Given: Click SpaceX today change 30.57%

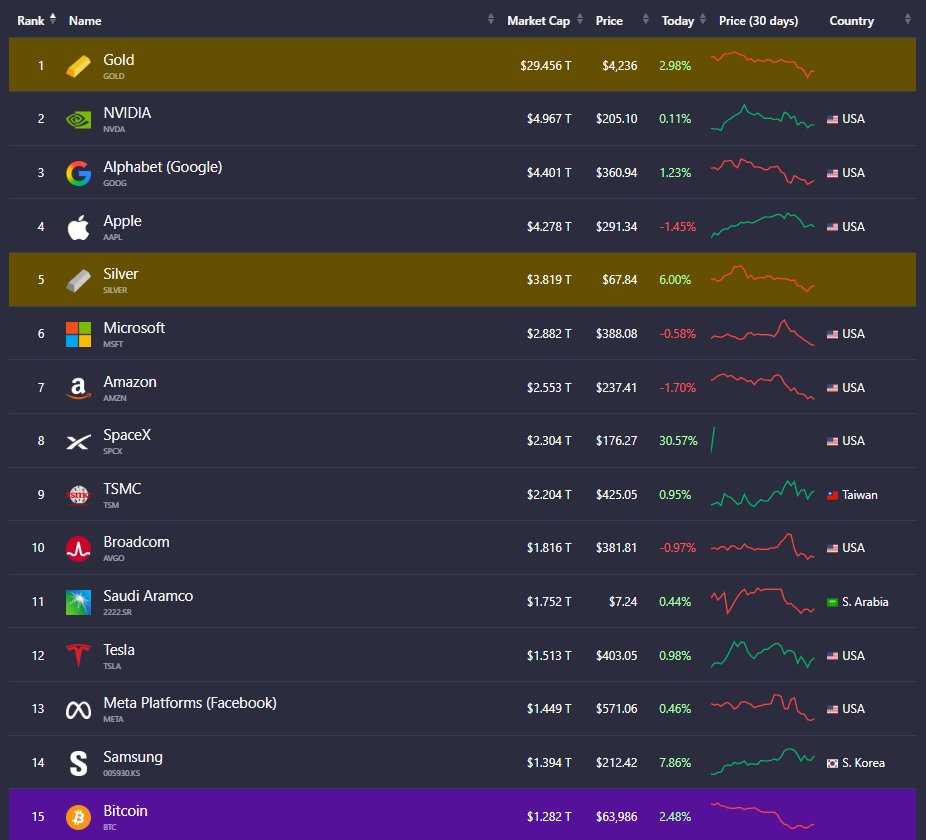Looking at the screenshot, I should point(678,441).
